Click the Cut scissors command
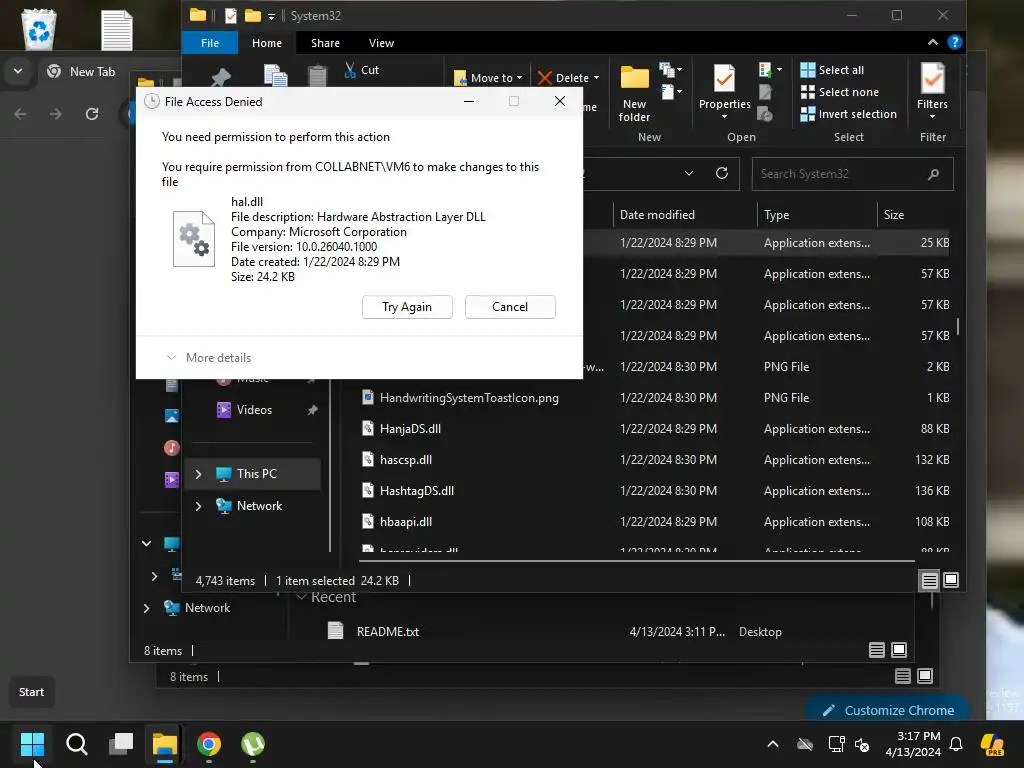This screenshot has height=768, width=1024. tap(362, 70)
